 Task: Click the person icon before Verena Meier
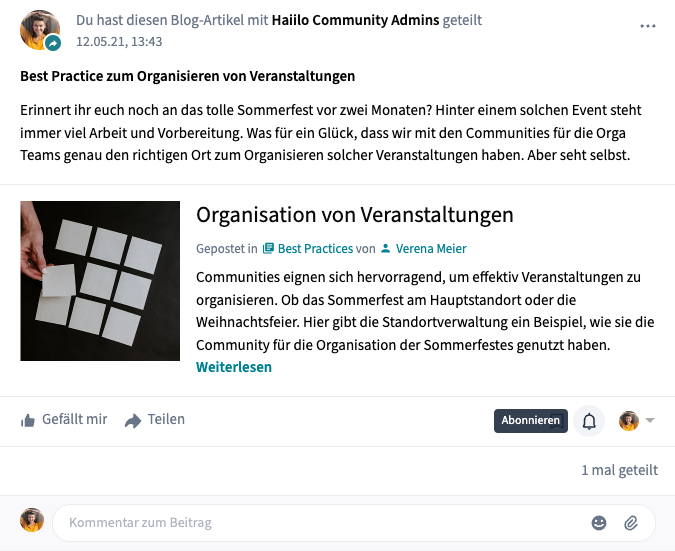point(386,248)
